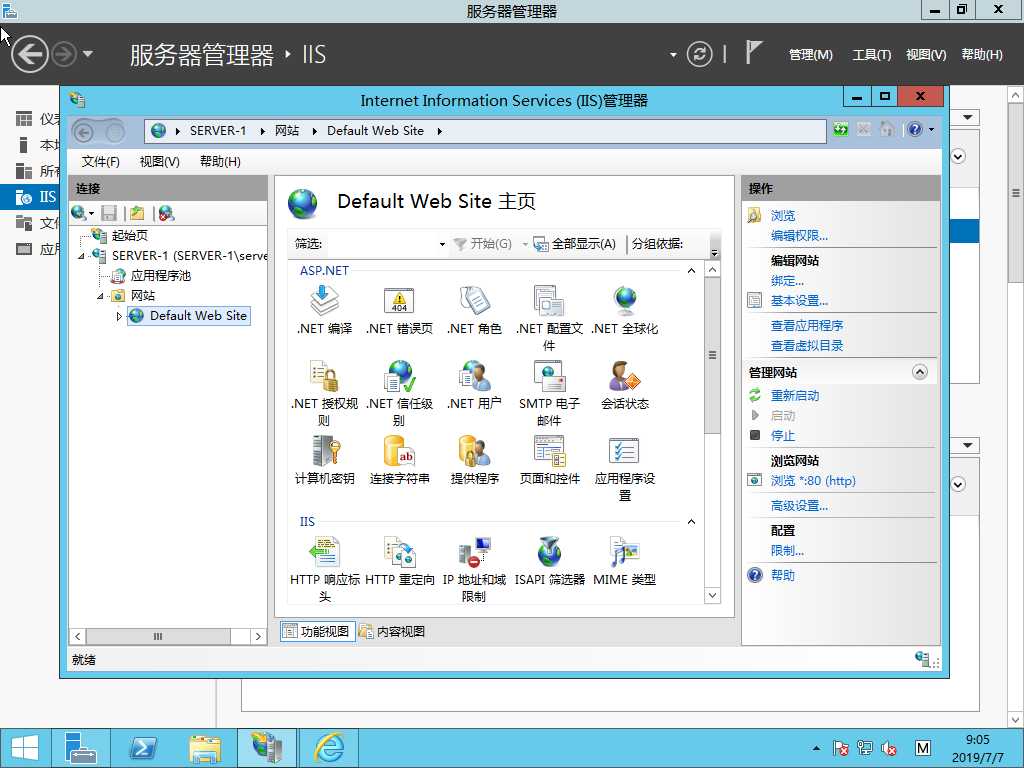The image size is (1024, 768).
Task: Switch to the 内容视图 tab
Action: point(392,632)
